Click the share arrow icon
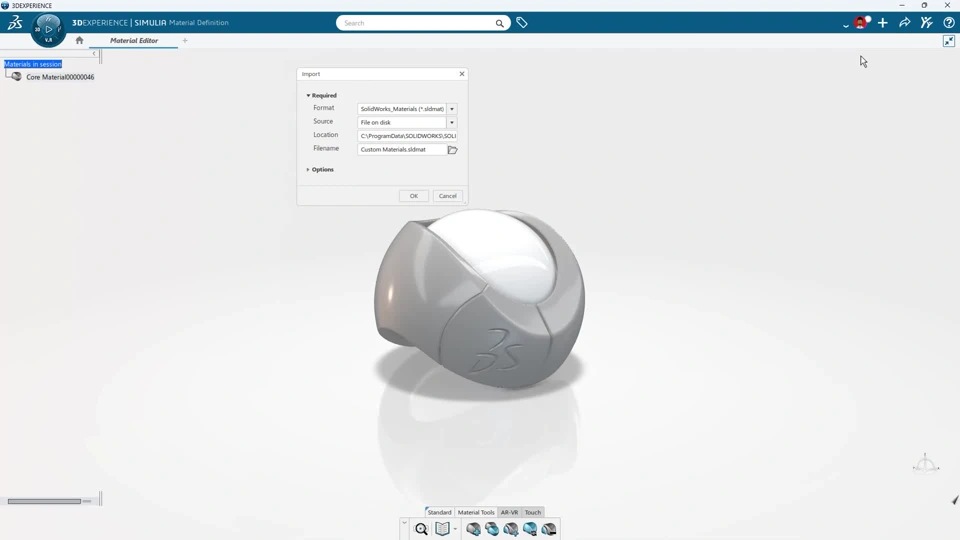Image resolution: width=960 pixels, height=540 pixels. click(904, 23)
